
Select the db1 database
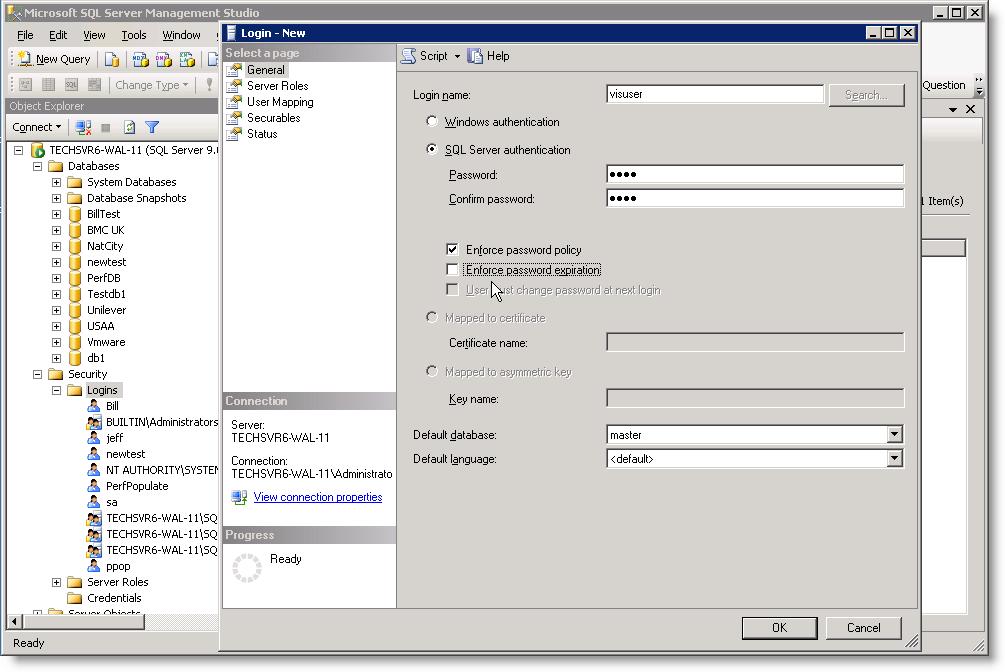[96, 358]
